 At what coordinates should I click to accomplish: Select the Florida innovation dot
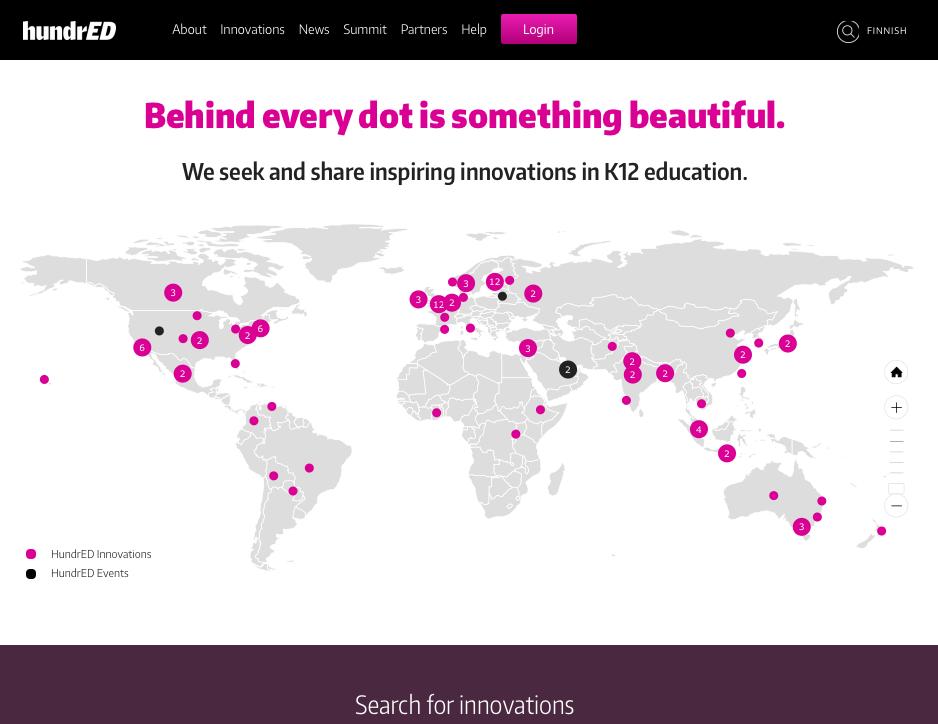(235, 363)
